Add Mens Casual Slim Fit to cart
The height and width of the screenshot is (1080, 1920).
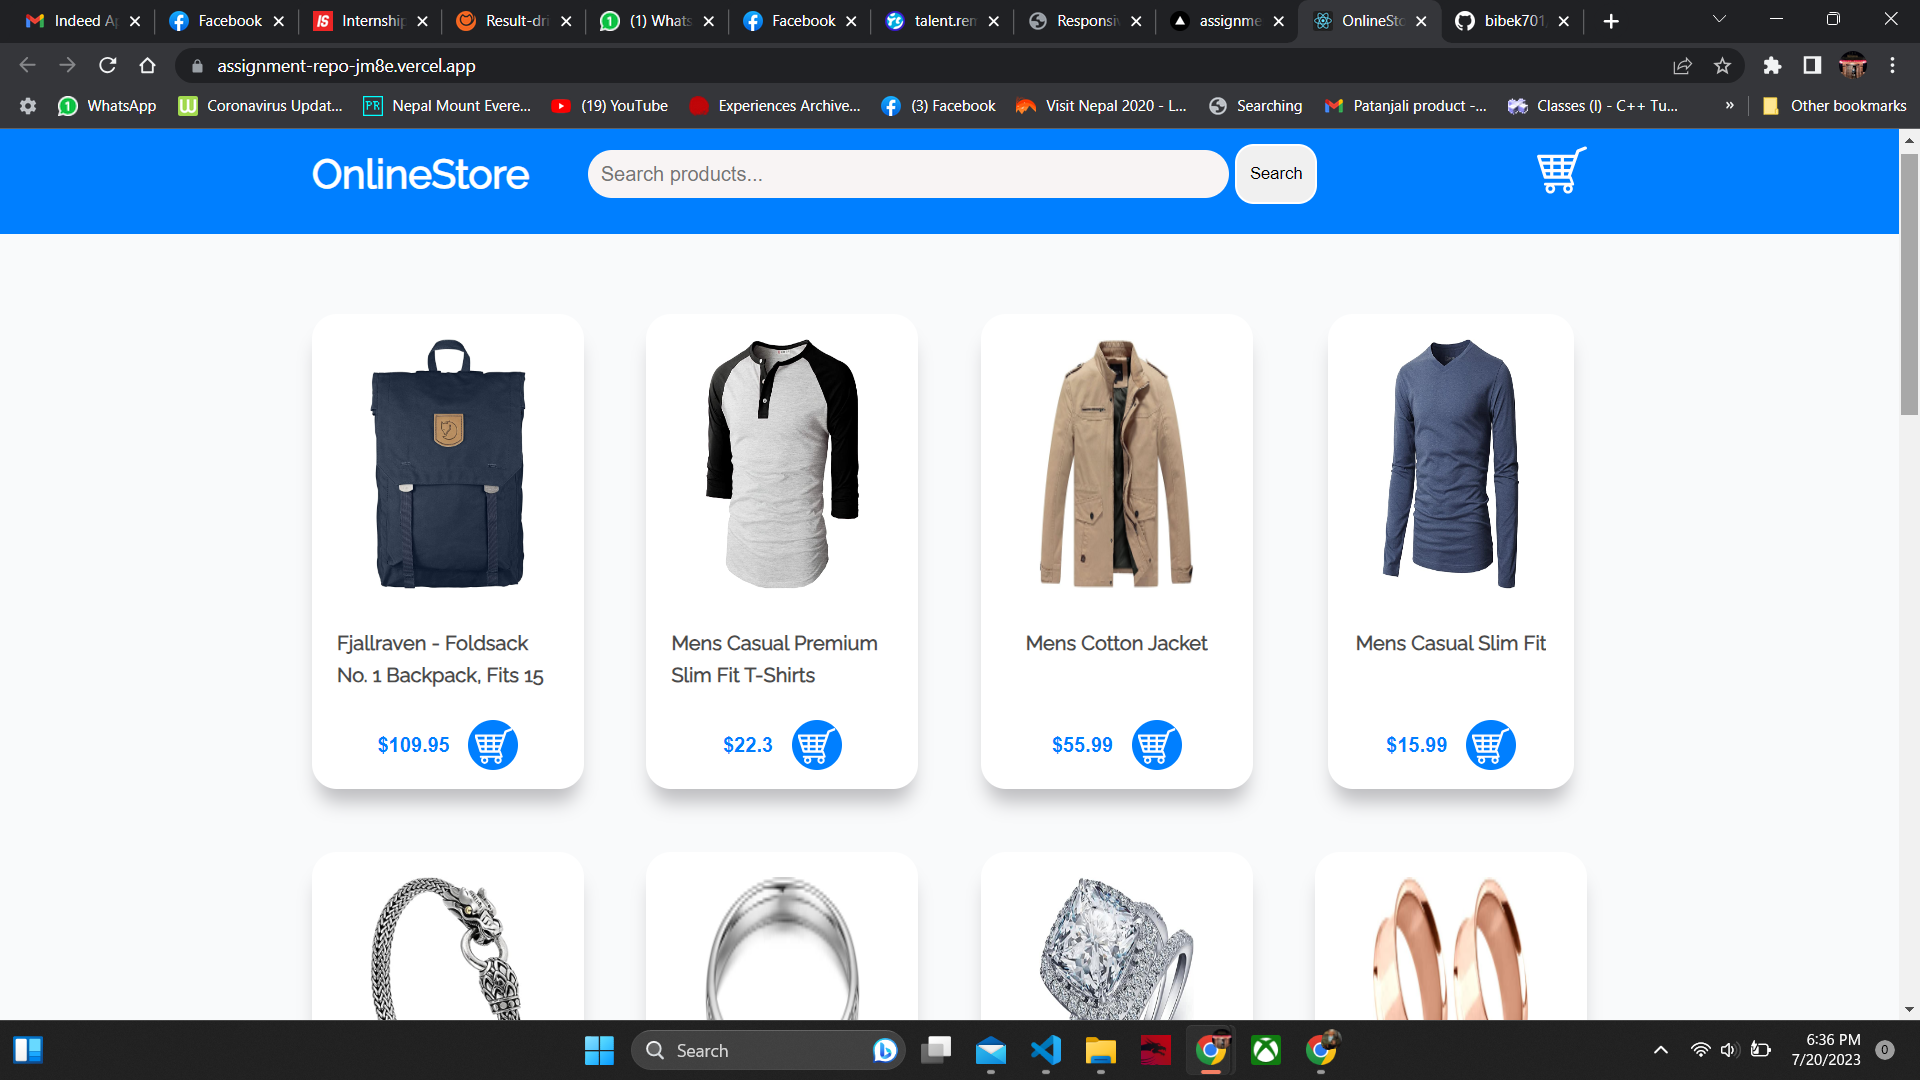click(1490, 745)
